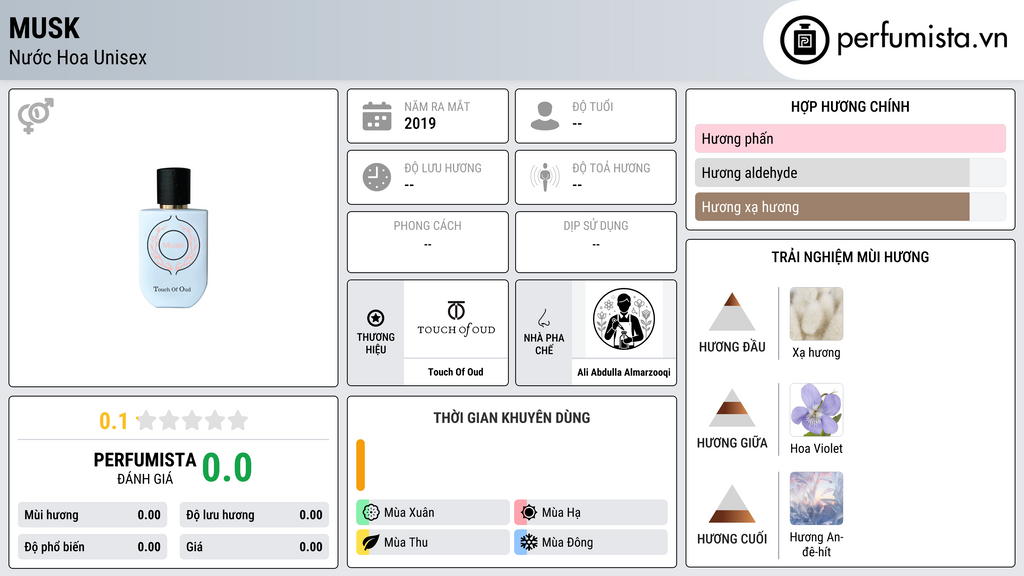Viewport: 1024px width, 576px height.
Task: Click the sillage person icon for Độ toả hương
Action: point(545,177)
